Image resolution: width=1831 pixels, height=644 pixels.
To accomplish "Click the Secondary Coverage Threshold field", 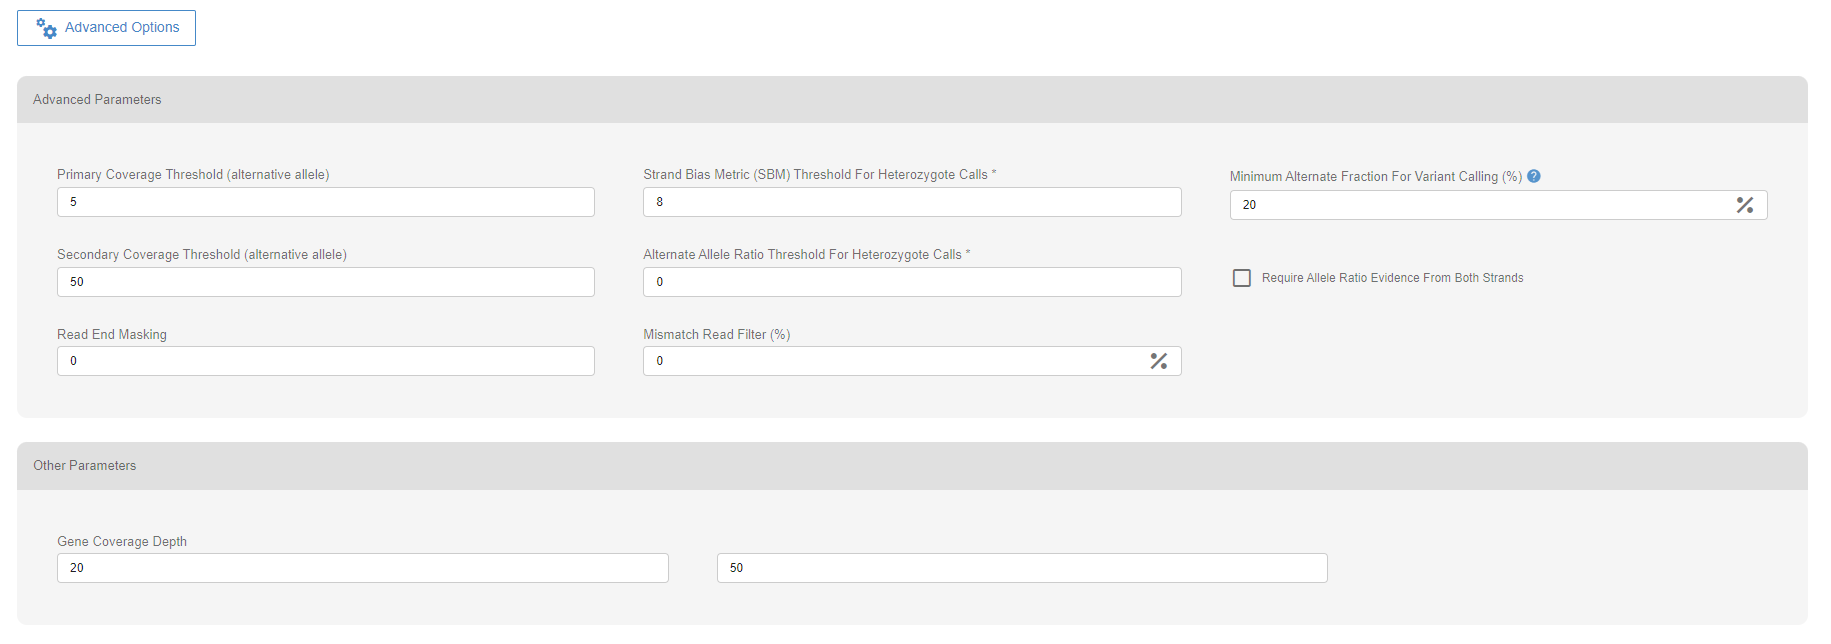I will [x=325, y=282].
